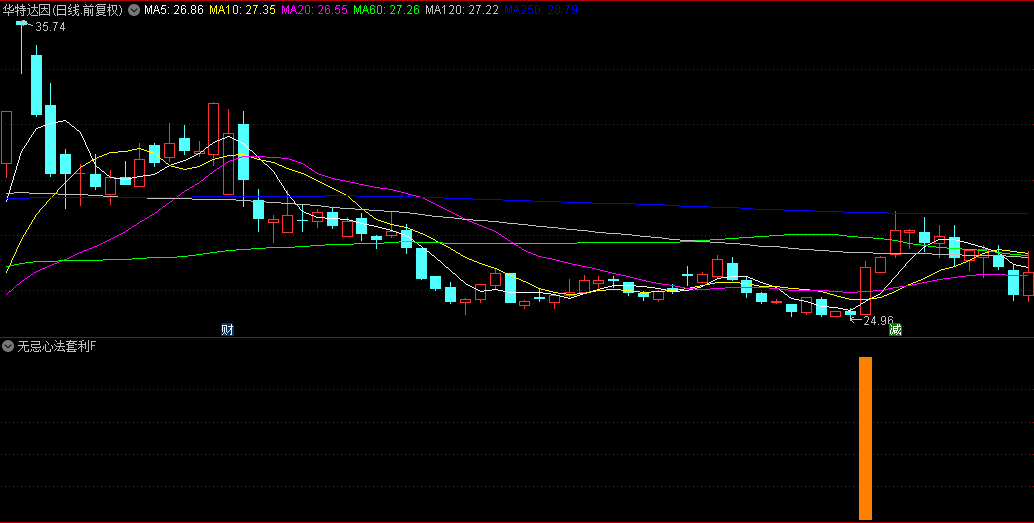Click the highest candlestick marked 35.74

click(x=21, y=46)
